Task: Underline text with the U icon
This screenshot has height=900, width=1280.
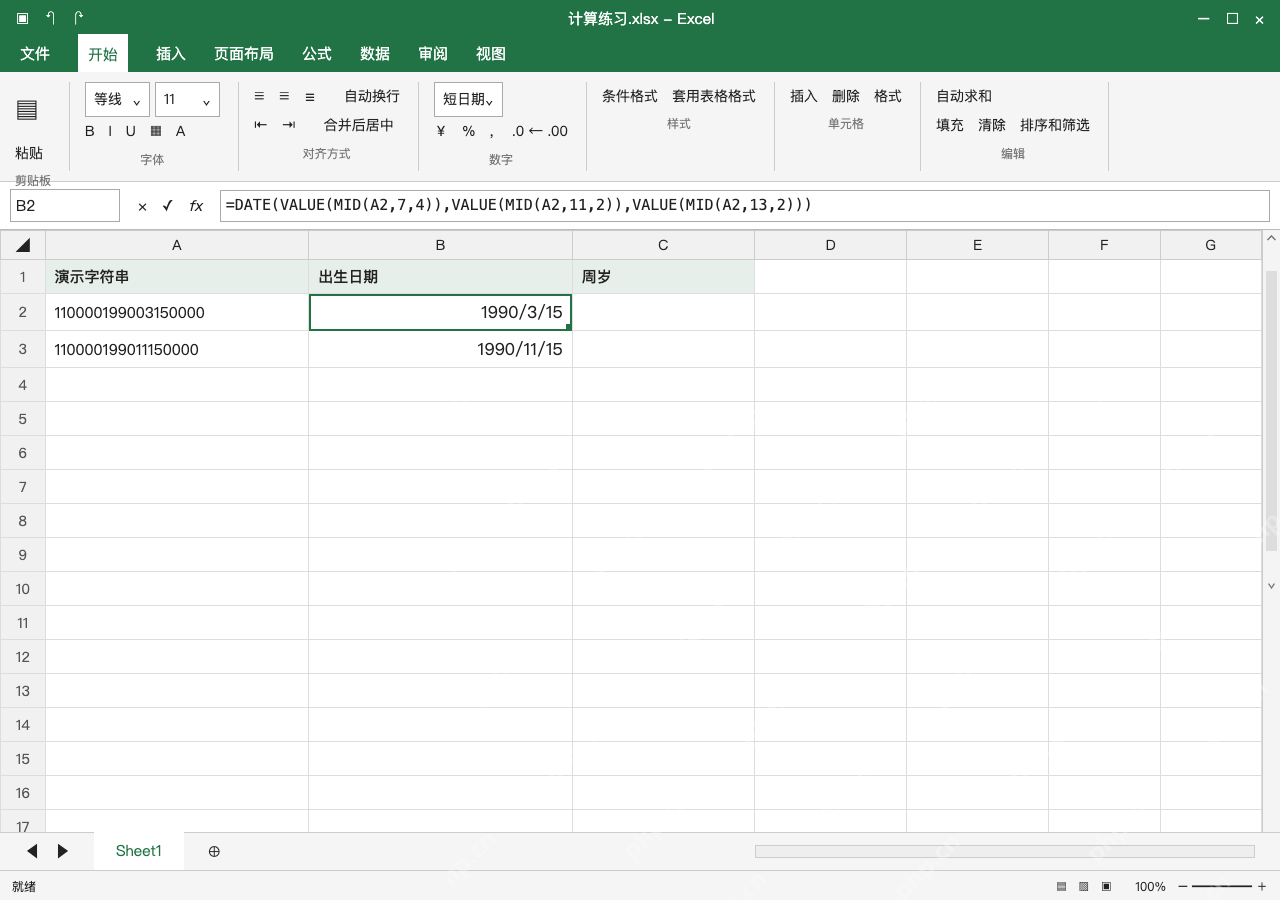Action: 130,131
